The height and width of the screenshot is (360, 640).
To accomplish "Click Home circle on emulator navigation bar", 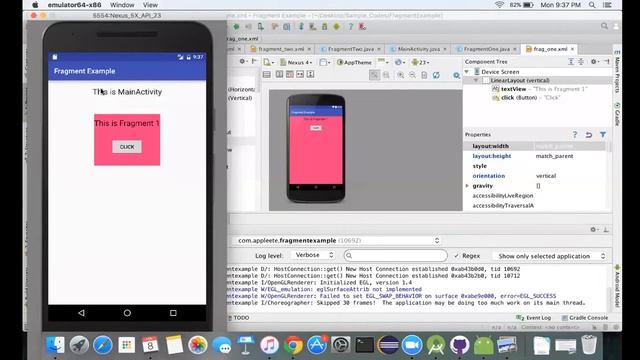I will (x=127, y=313).
